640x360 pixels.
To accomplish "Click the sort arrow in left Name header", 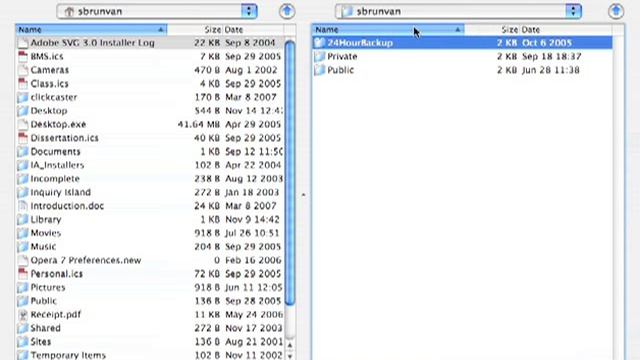I will coord(161,29).
